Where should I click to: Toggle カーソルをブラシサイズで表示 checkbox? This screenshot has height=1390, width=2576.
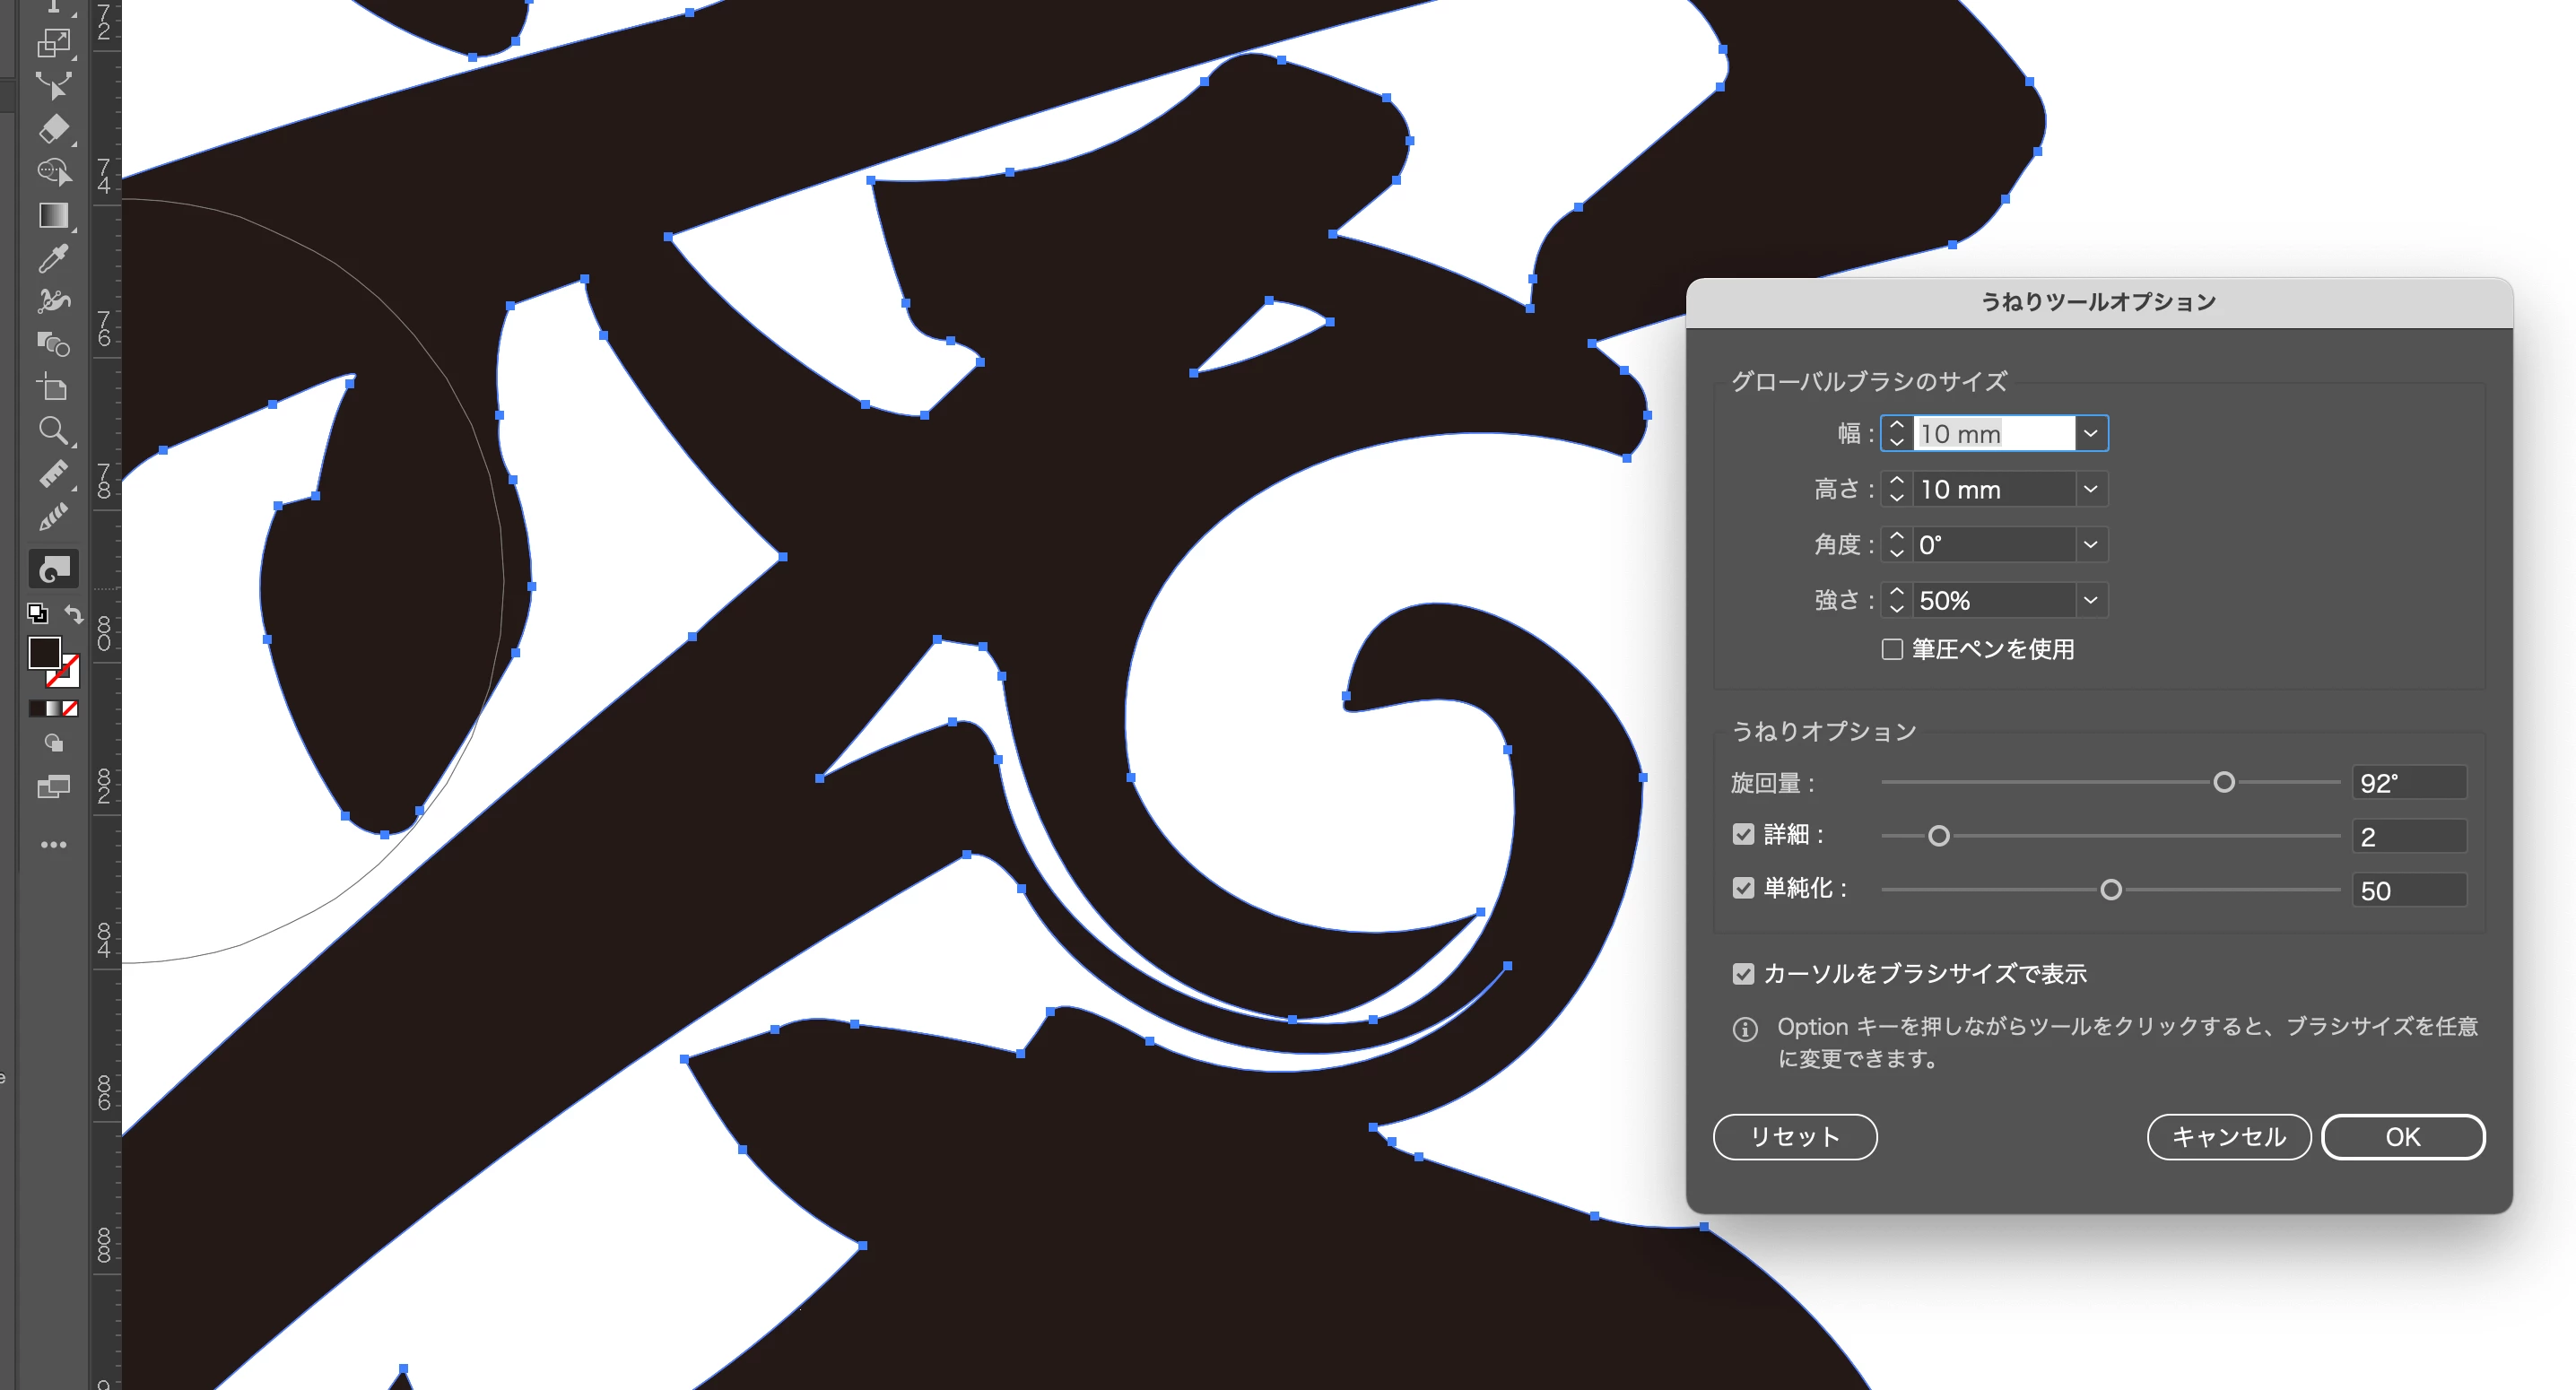(x=1743, y=974)
